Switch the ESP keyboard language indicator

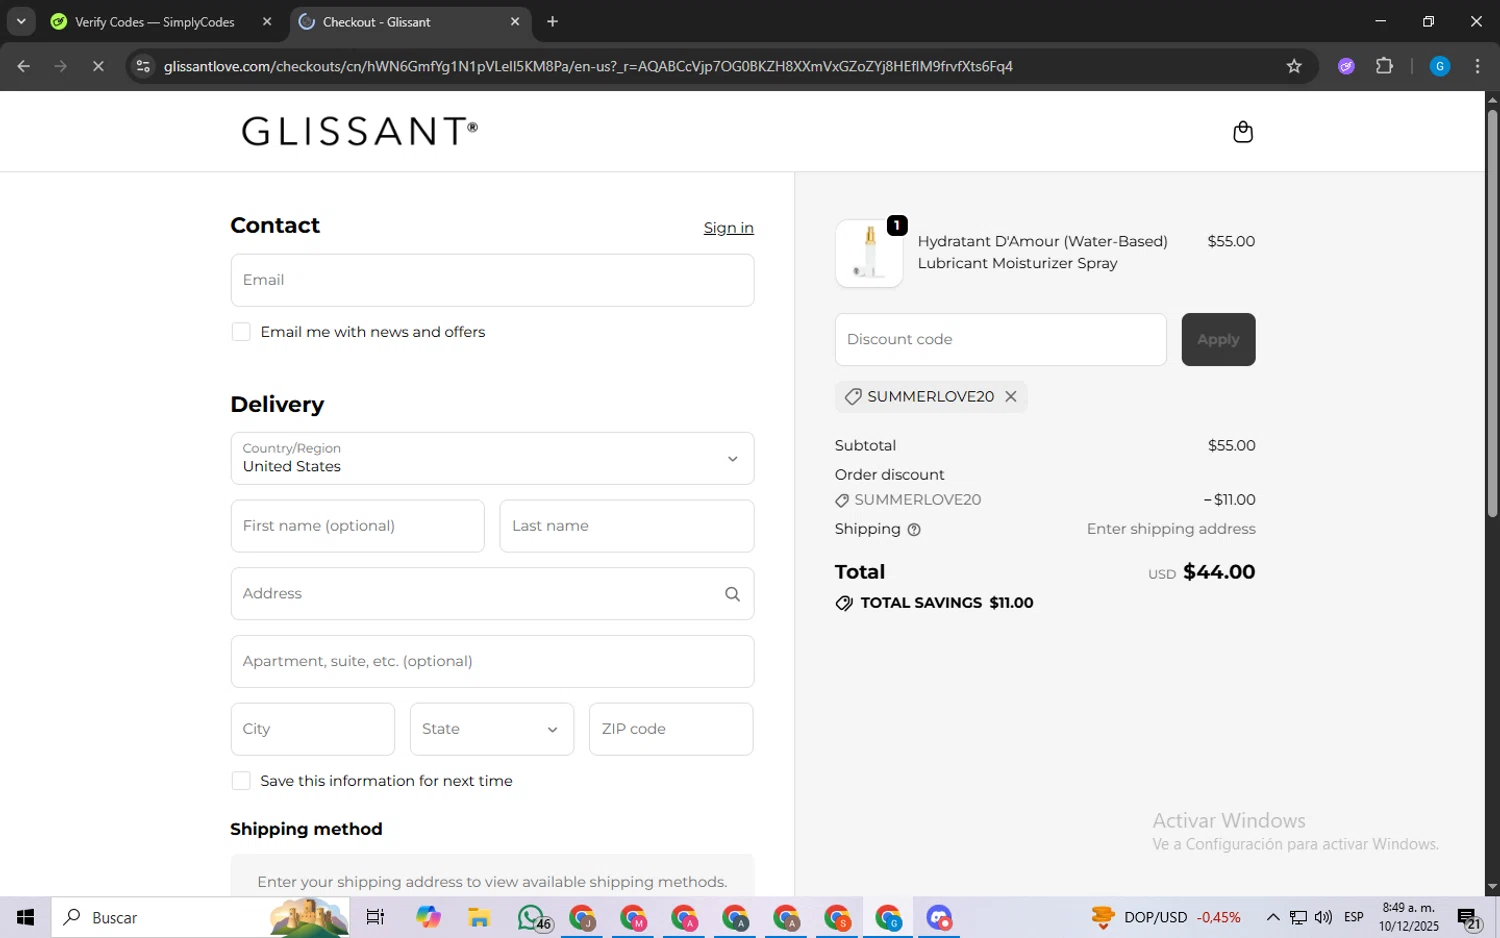tap(1354, 917)
